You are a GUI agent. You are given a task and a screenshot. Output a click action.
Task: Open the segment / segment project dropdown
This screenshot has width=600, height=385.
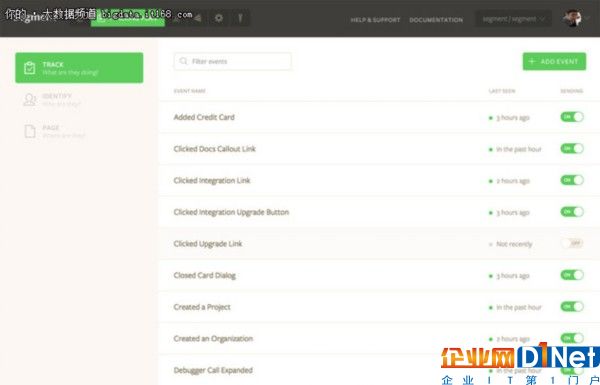513,19
